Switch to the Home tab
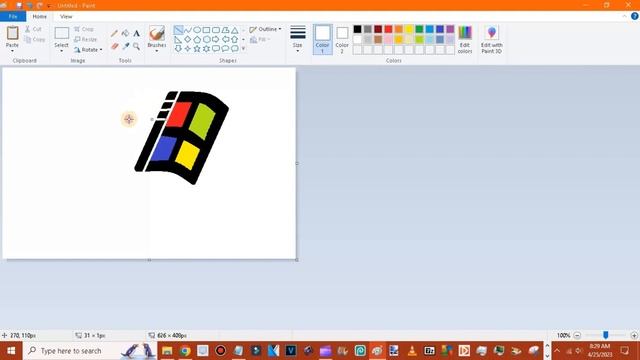Viewport: 640px width, 360px height. pyautogui.click(x=40, y=16)
